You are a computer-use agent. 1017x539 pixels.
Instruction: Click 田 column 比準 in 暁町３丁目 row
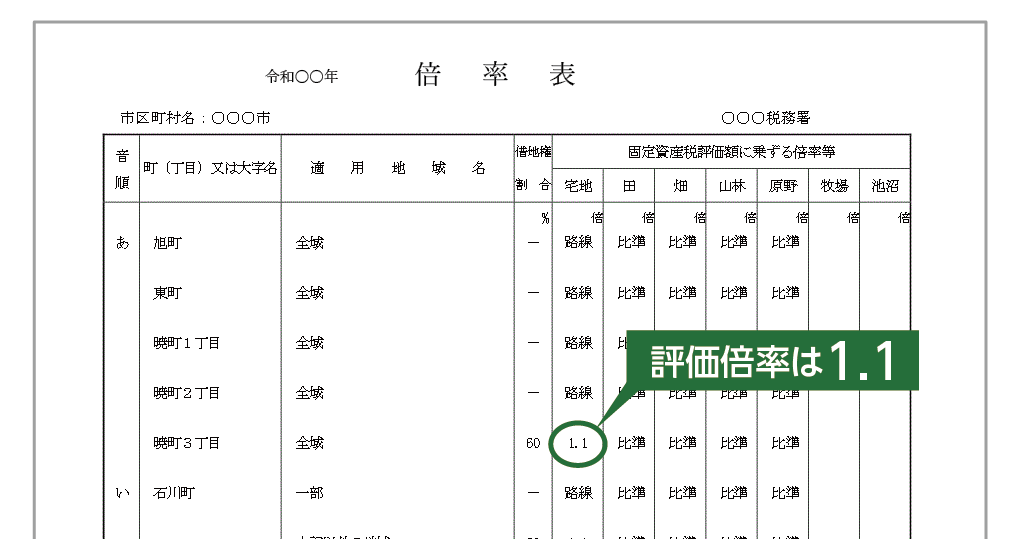click(x=631, y=443)
